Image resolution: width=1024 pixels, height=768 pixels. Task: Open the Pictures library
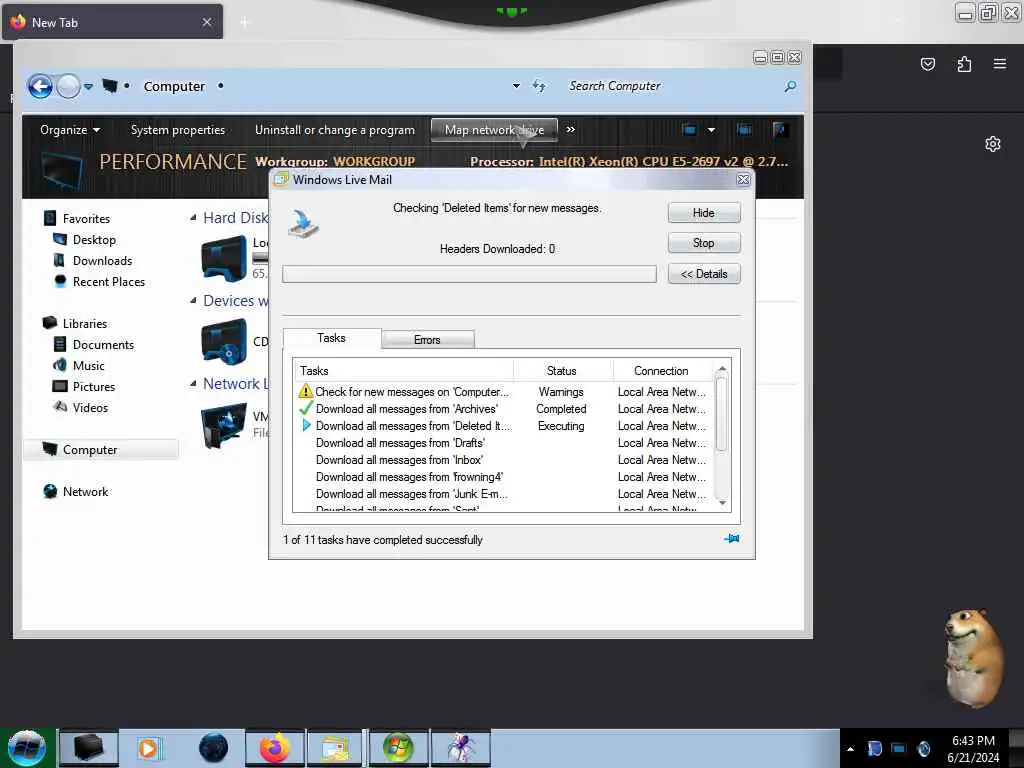[93, 386]
